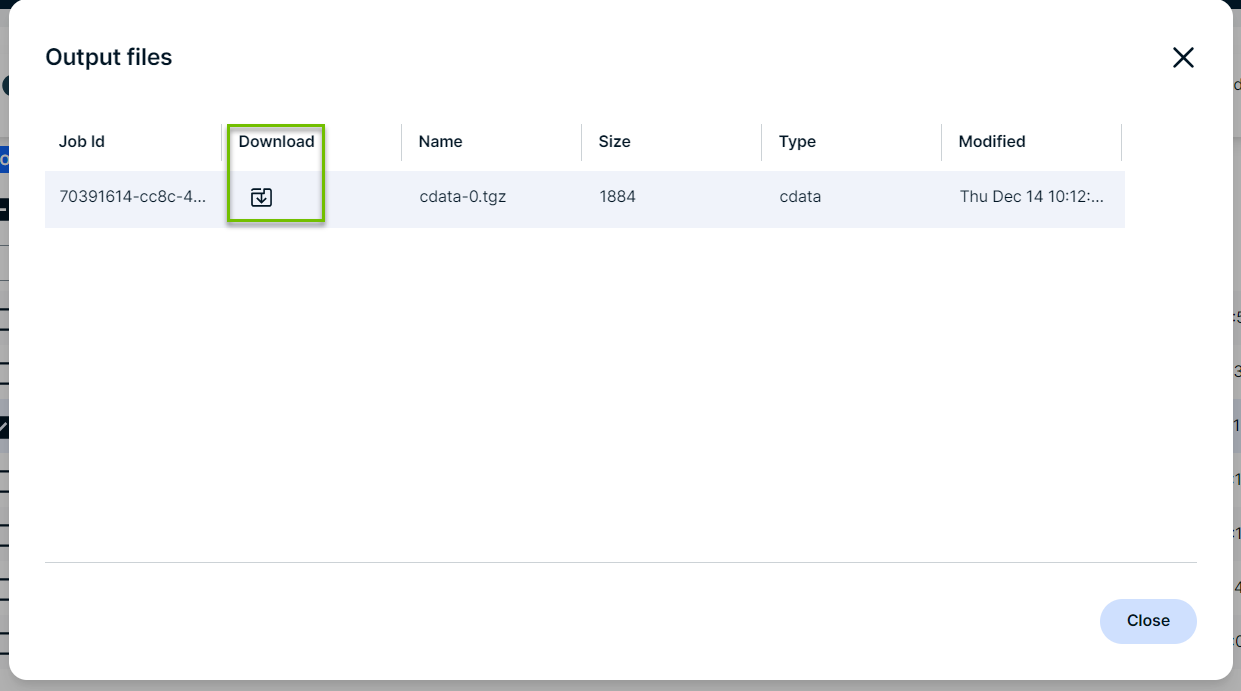The width and height of the screenshot is (1241, 691).
Task: Click the column divider right of Job Id
Action: [x=221, y=142]
